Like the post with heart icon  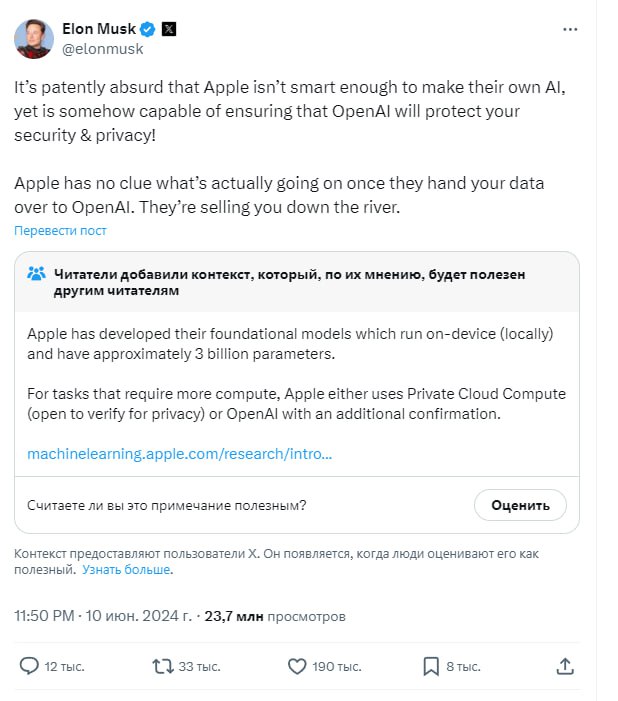click(296, 665)
